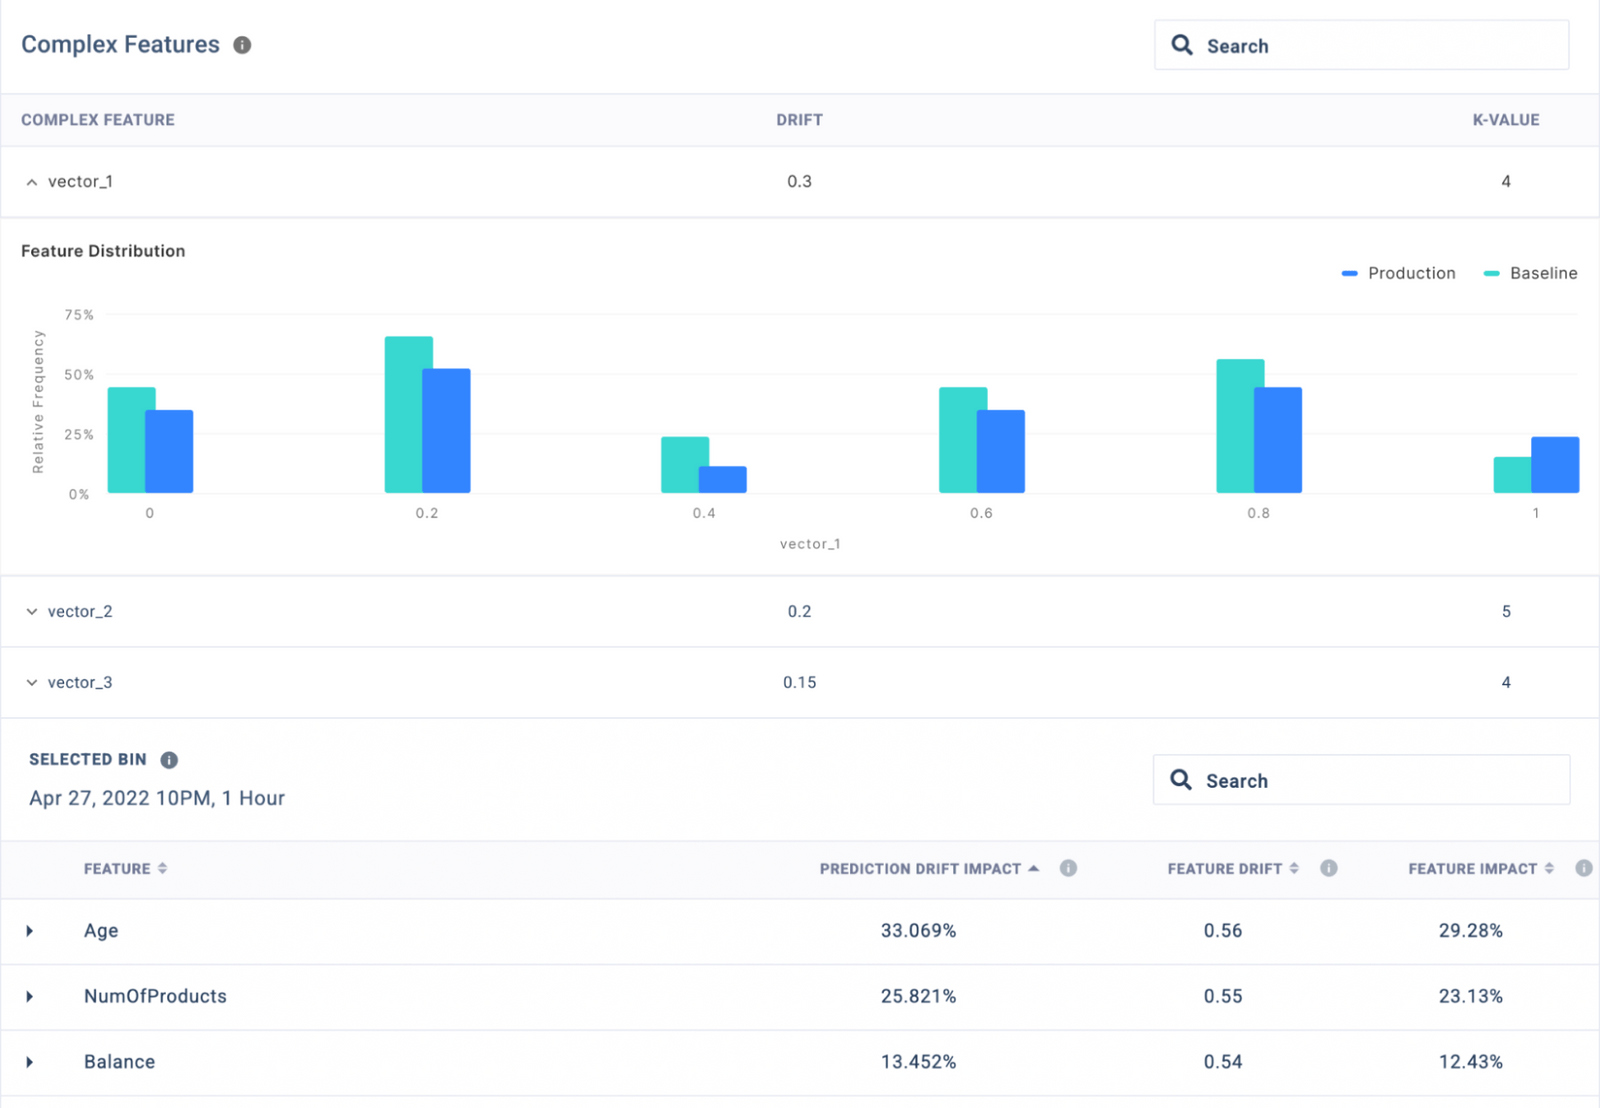Open Prediction Drift Impact info tooltip icon

1068,868
